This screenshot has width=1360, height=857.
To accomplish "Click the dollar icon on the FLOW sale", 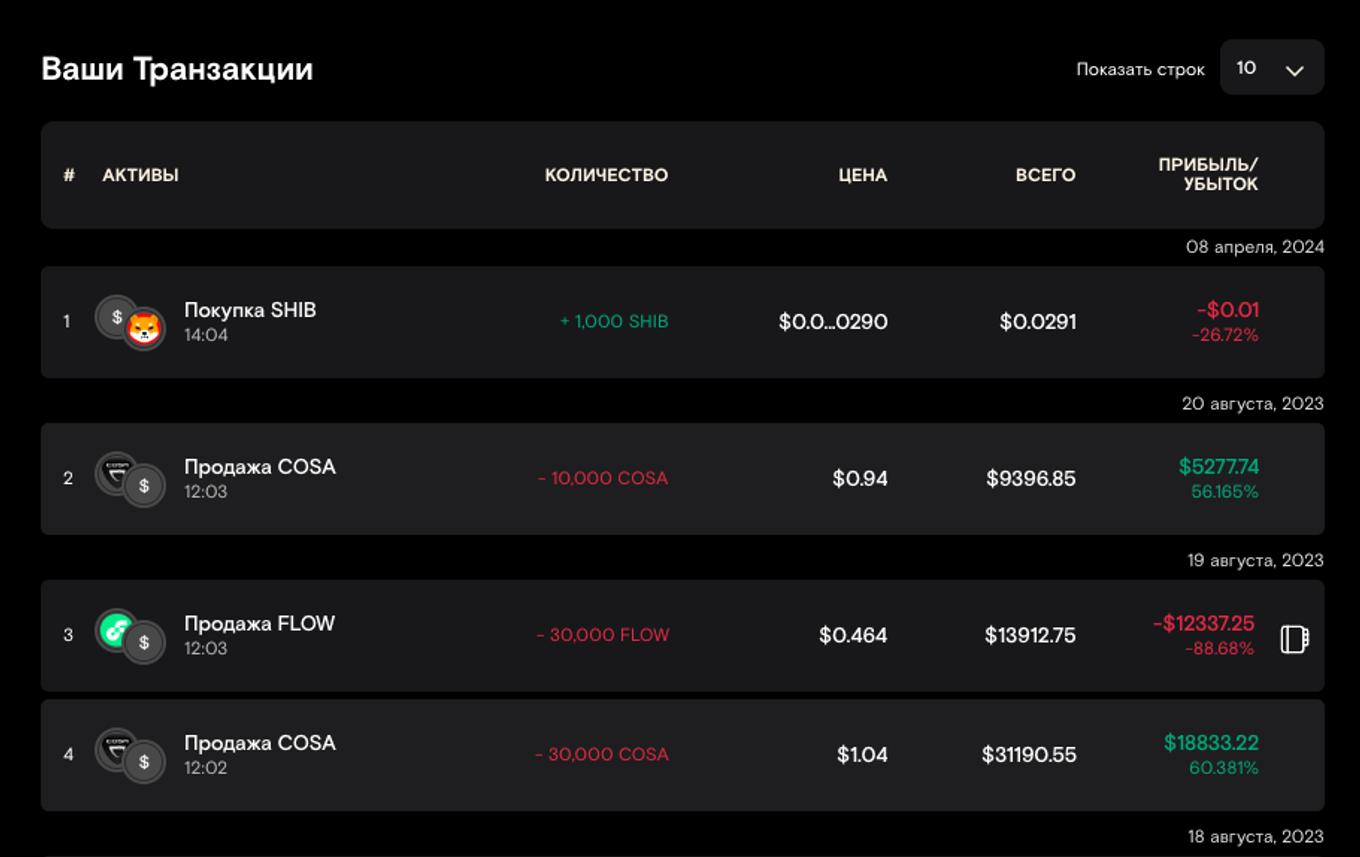I will [145, 643].
